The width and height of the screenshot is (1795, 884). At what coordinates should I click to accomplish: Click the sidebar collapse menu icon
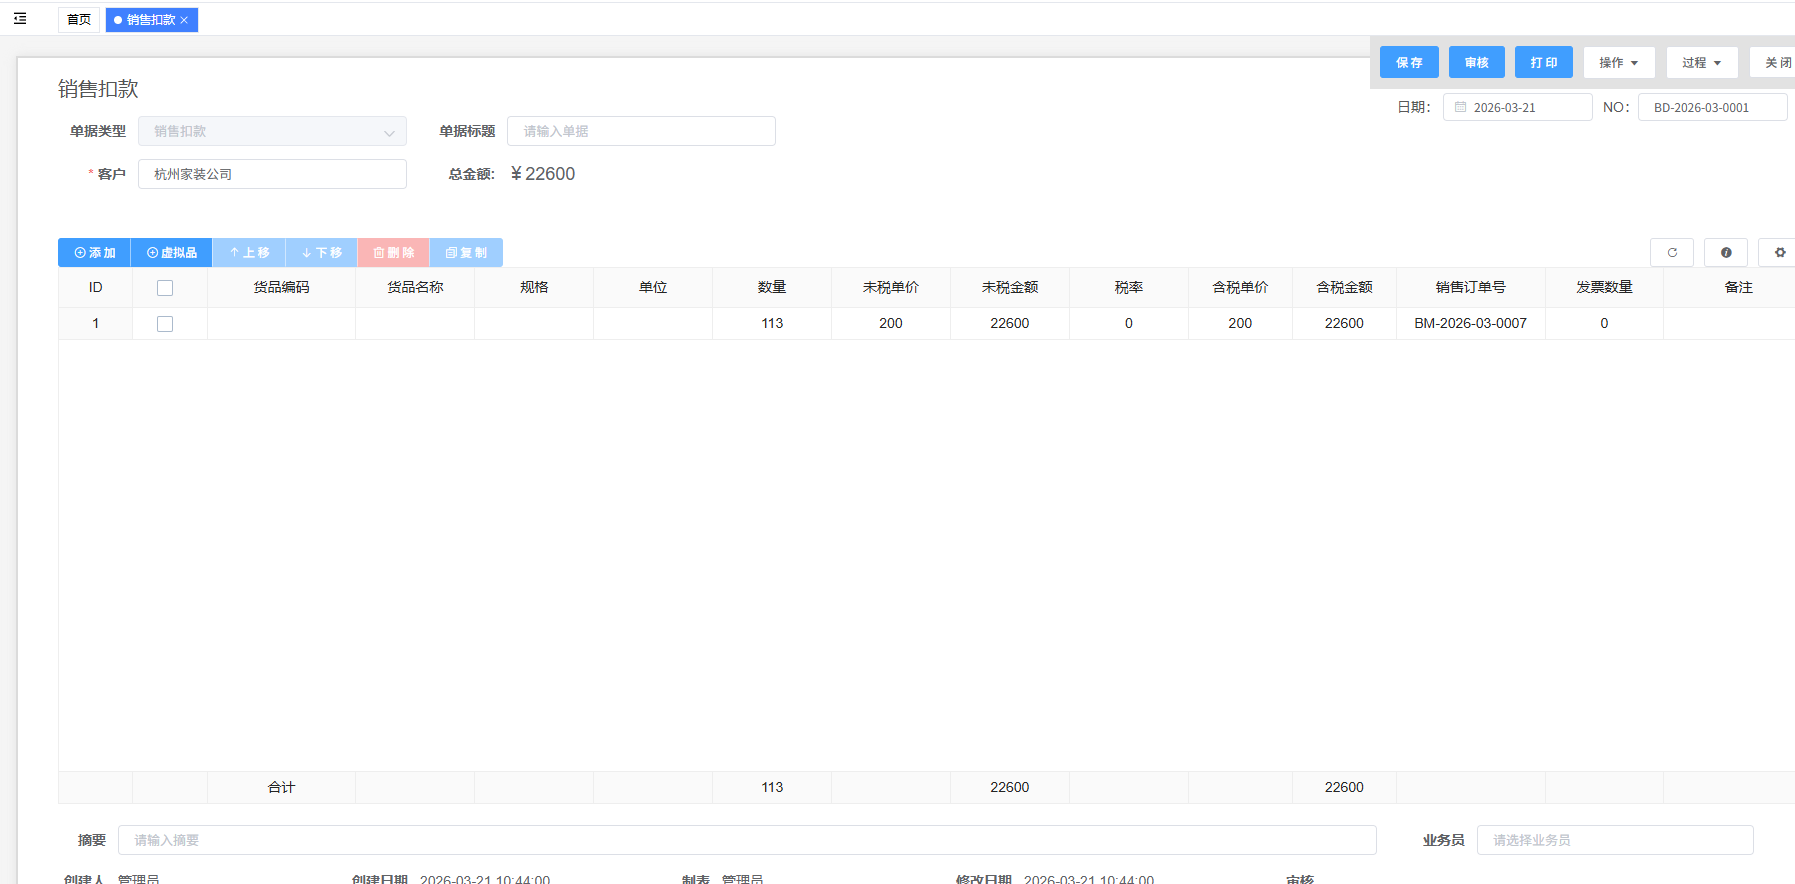[x=20, y=19]
